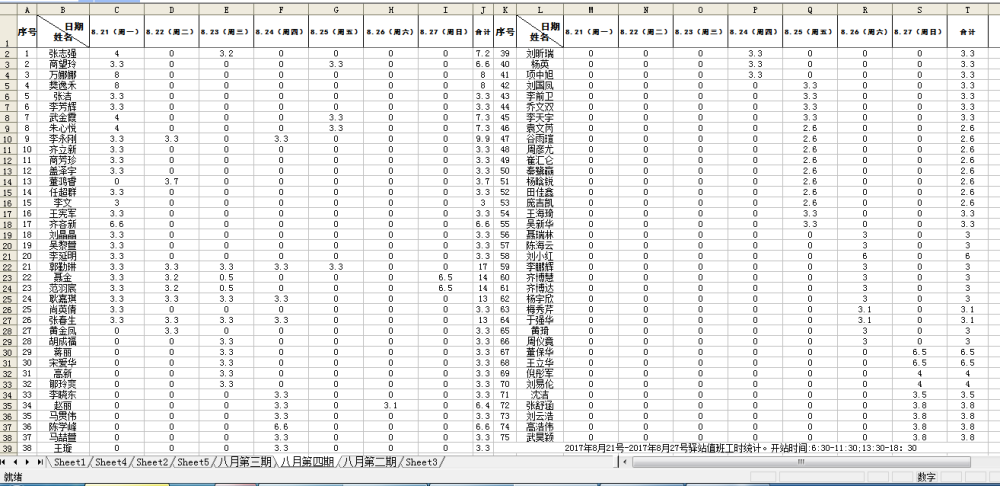1000x486 pixels.
Task: Select column A header
Action: [x=27, y=10]
